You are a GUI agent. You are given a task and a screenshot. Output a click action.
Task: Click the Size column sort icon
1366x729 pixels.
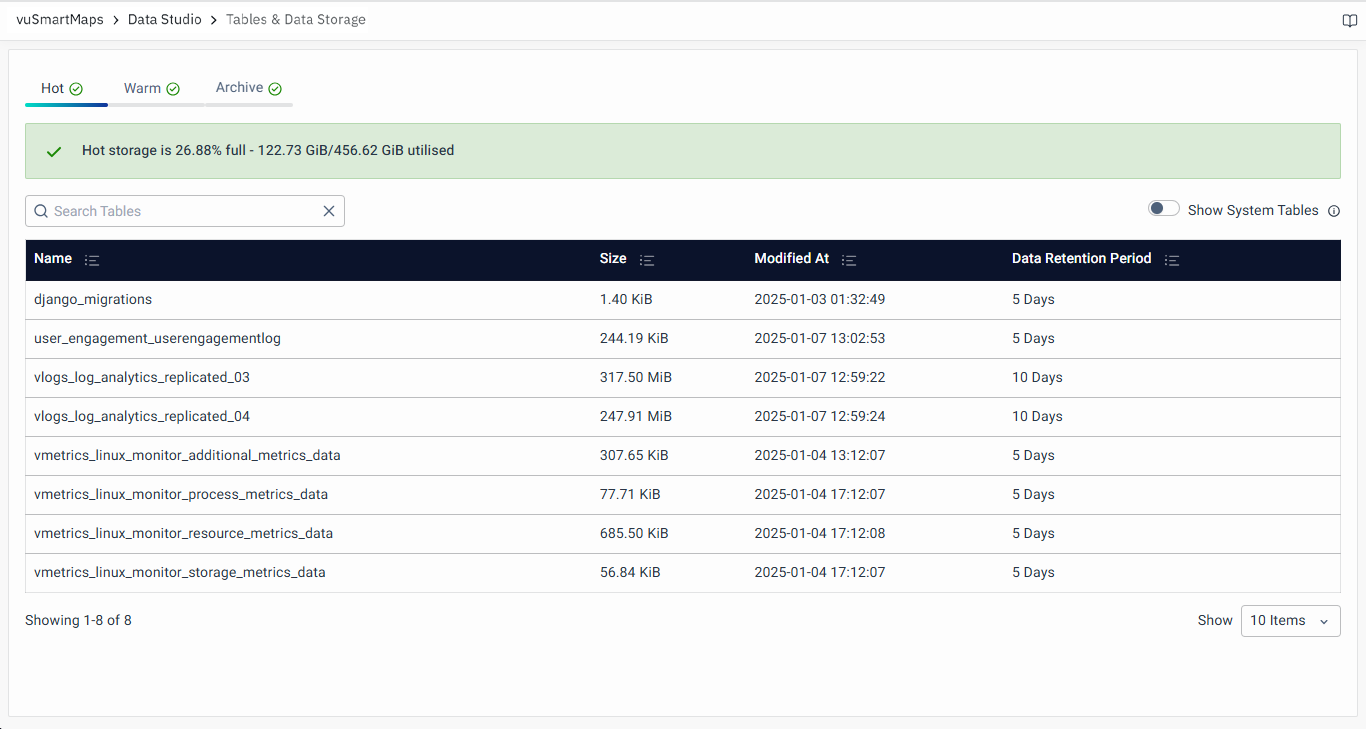(x=647, y=260)
